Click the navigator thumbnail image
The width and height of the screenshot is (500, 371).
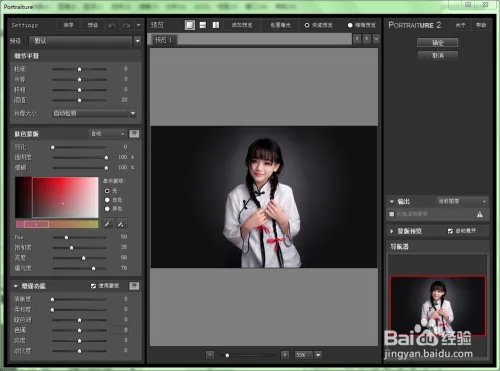tap(438, 306)
